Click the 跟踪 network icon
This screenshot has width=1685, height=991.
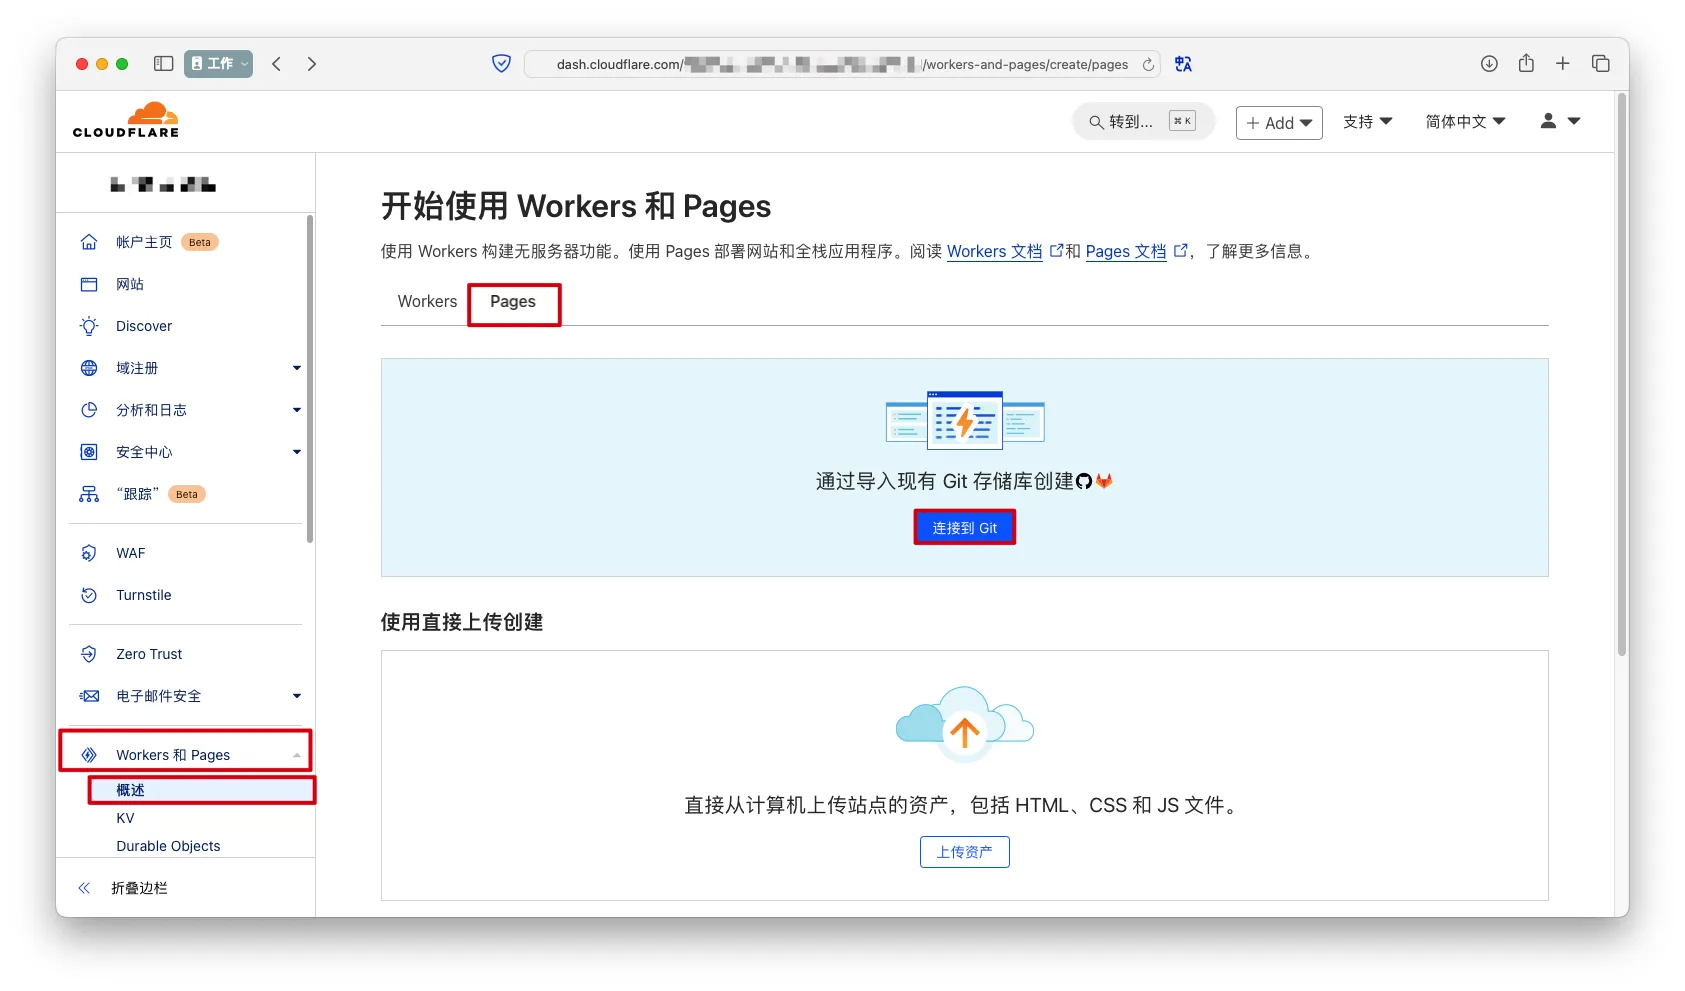point(89,494)
